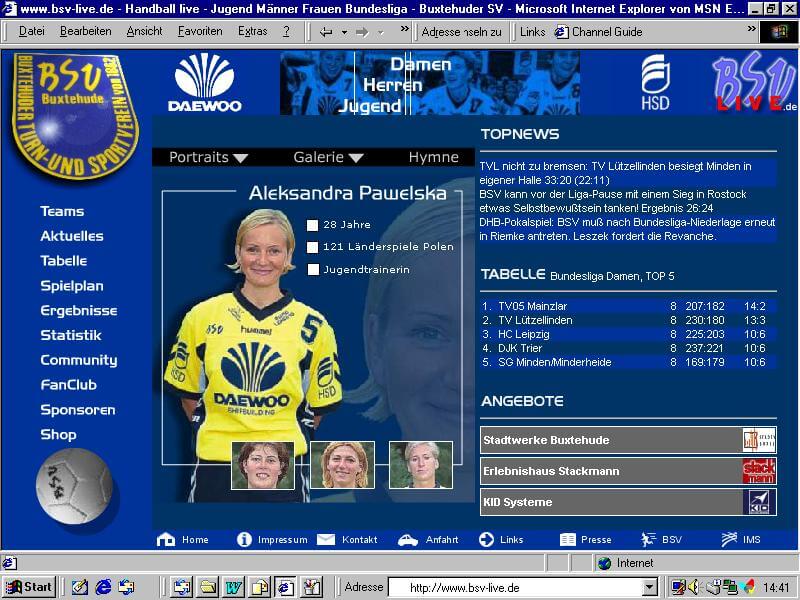Viewport: 800px width, 600px height.
Task: Click the Windows logo throbber in toolbar
Action: coord(779,33)
